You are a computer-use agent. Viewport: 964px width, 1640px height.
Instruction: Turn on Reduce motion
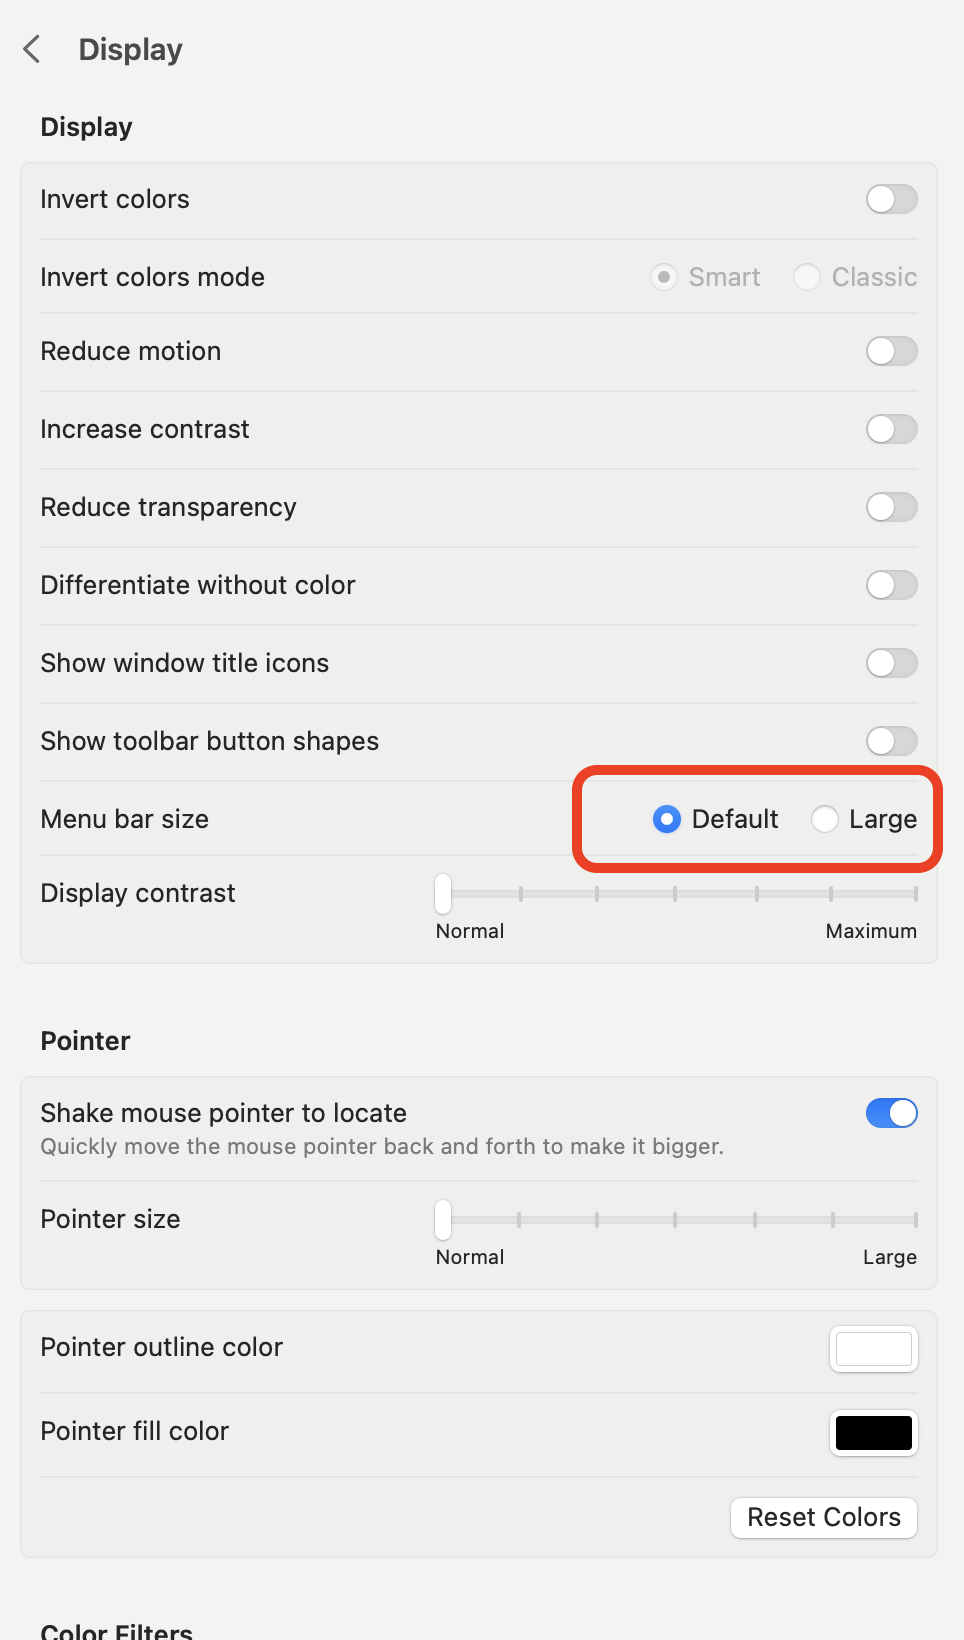click(890, 351)
